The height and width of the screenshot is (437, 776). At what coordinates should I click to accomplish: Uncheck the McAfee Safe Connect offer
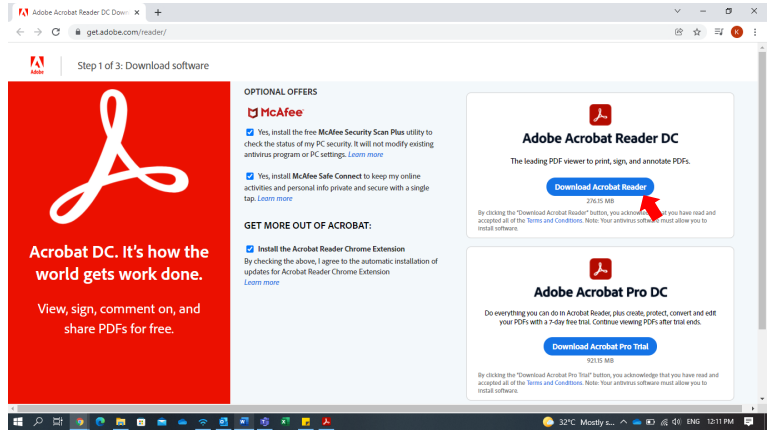(249, 176)
